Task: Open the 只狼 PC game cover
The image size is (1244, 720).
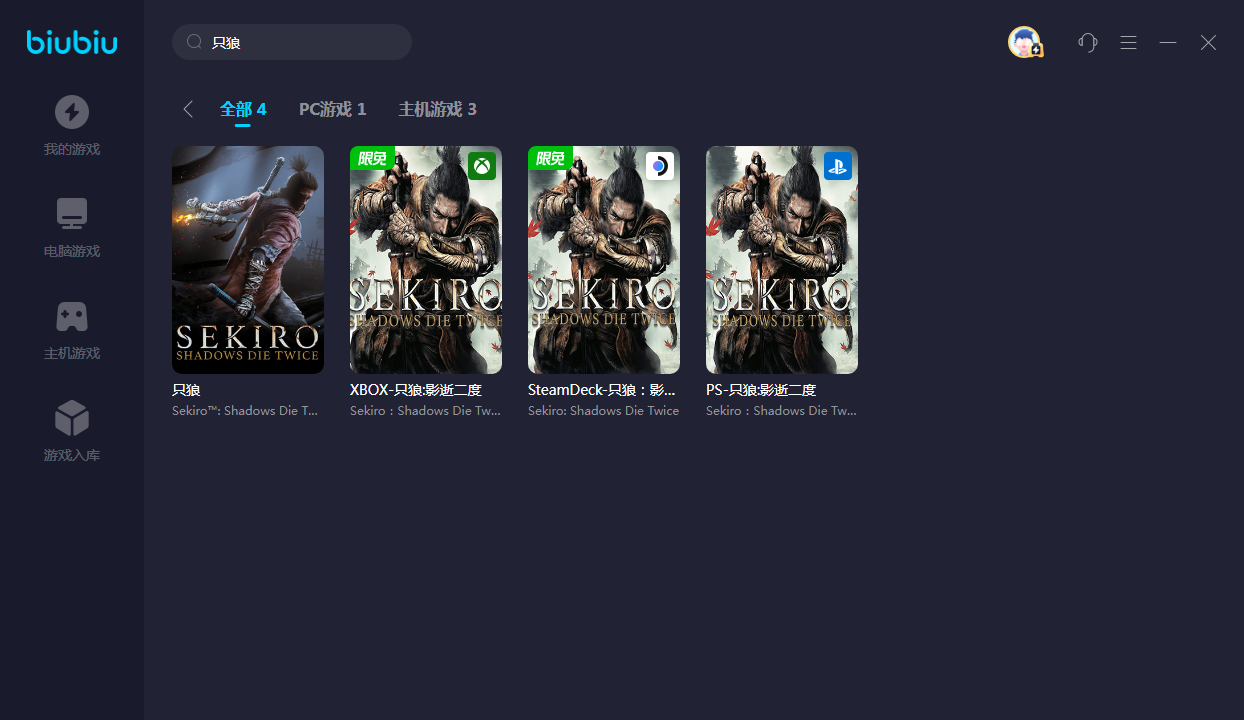Action: [248, 260]
